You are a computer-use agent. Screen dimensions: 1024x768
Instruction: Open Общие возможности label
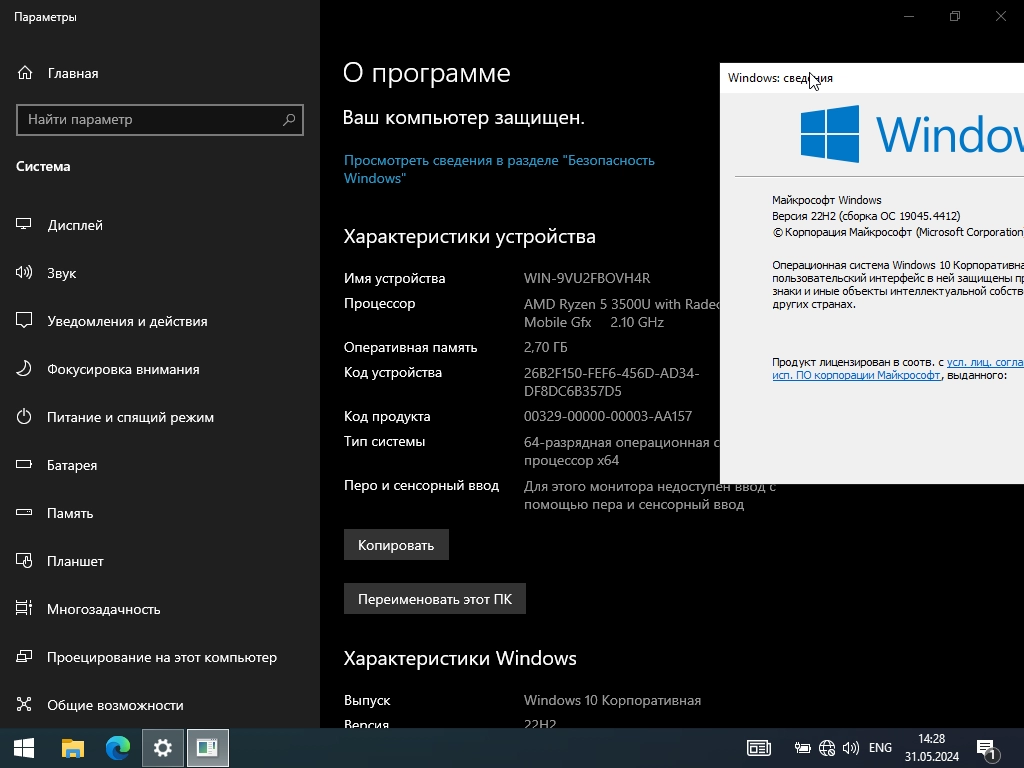coord(115,705)
